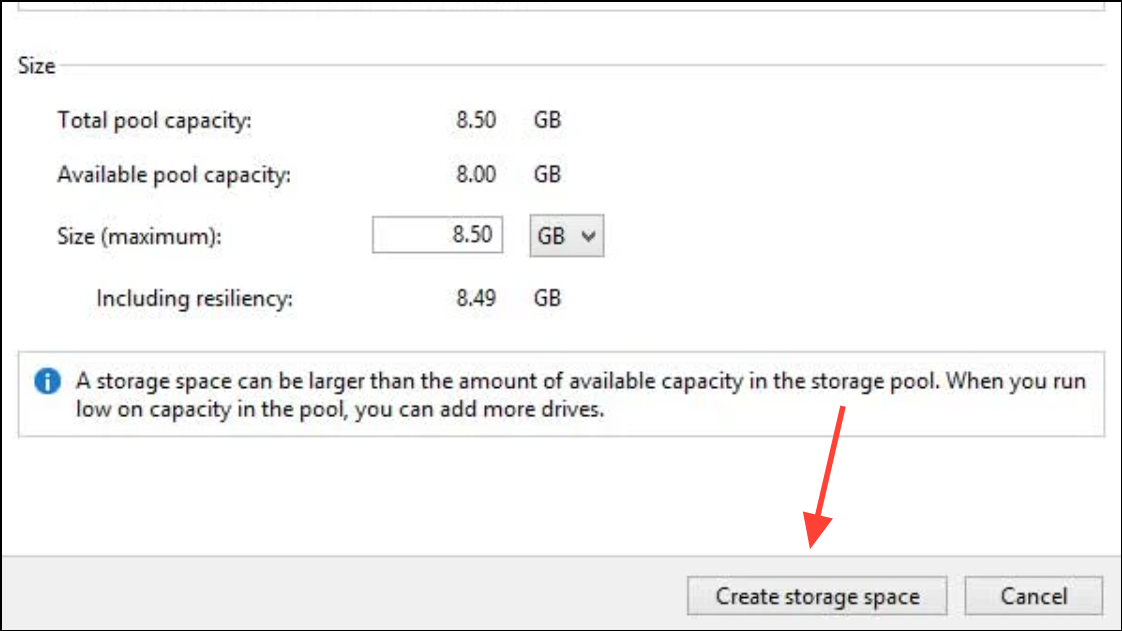
Task: Click the red arrow annotation
Action: click(824, 477)
